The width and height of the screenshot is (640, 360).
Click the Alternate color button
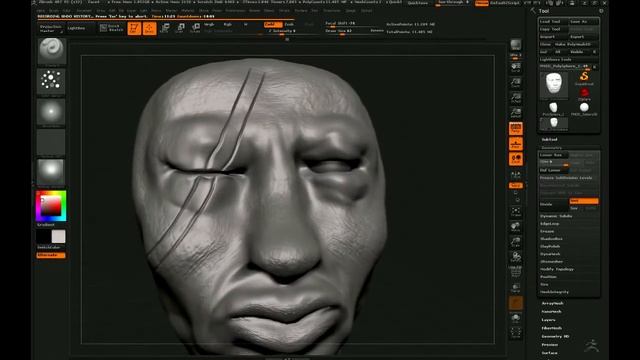pyautogui.click(x=51, y=255)
